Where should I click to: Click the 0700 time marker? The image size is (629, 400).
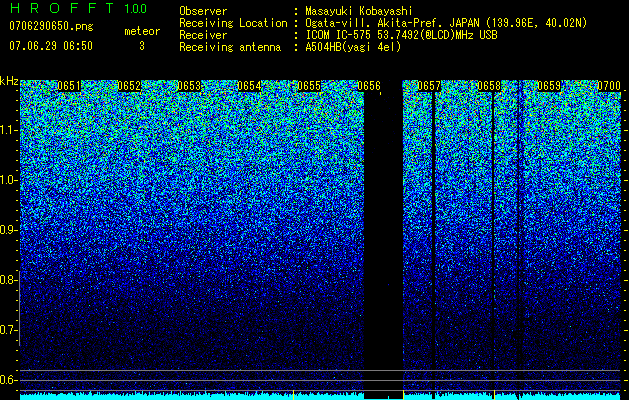tap(609, 86)
